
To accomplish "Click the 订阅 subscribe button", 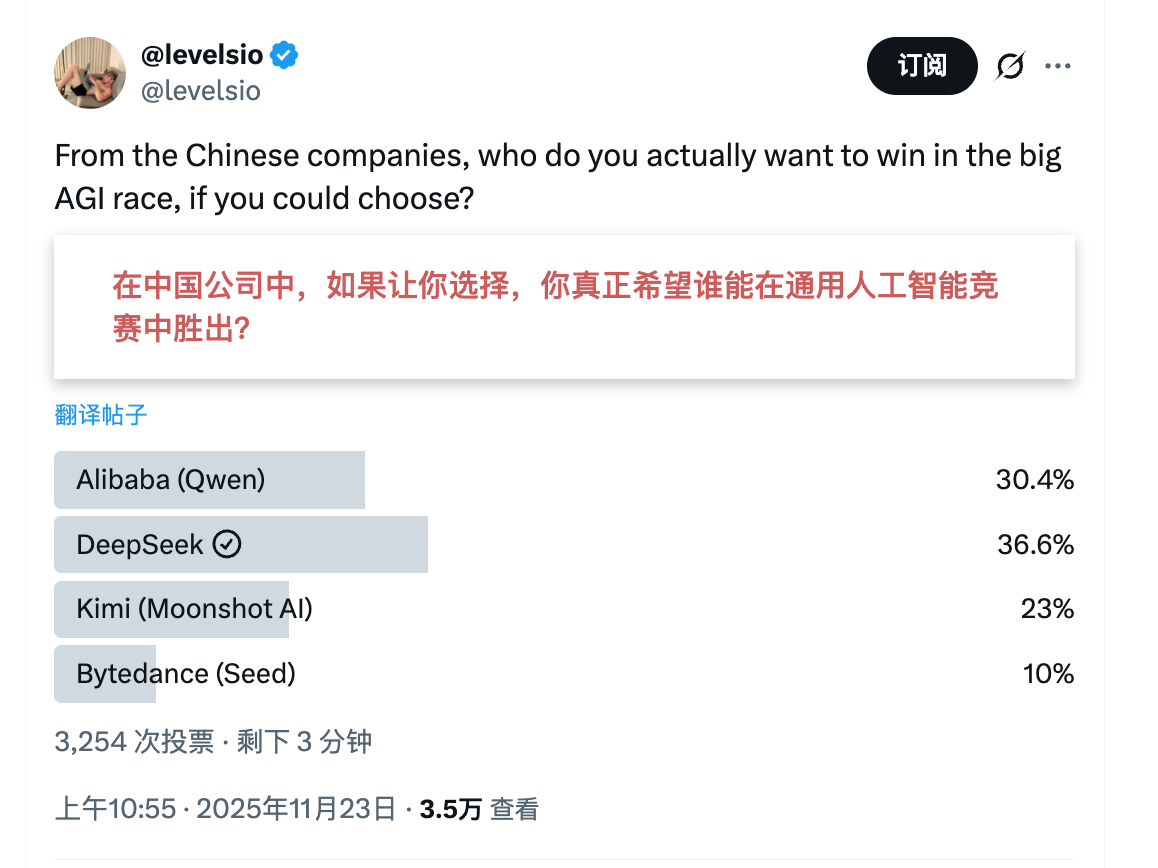I will point(921,64).
